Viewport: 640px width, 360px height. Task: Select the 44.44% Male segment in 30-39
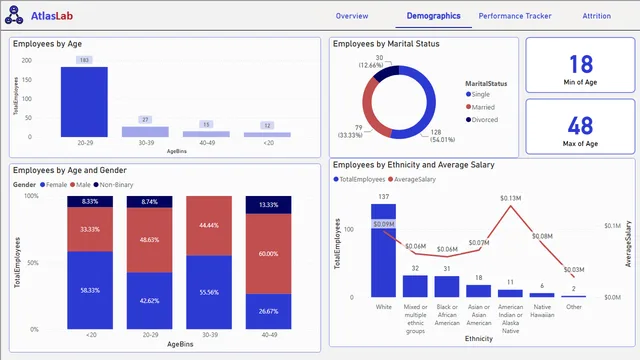pyautogui.click(x=209, y=226)
